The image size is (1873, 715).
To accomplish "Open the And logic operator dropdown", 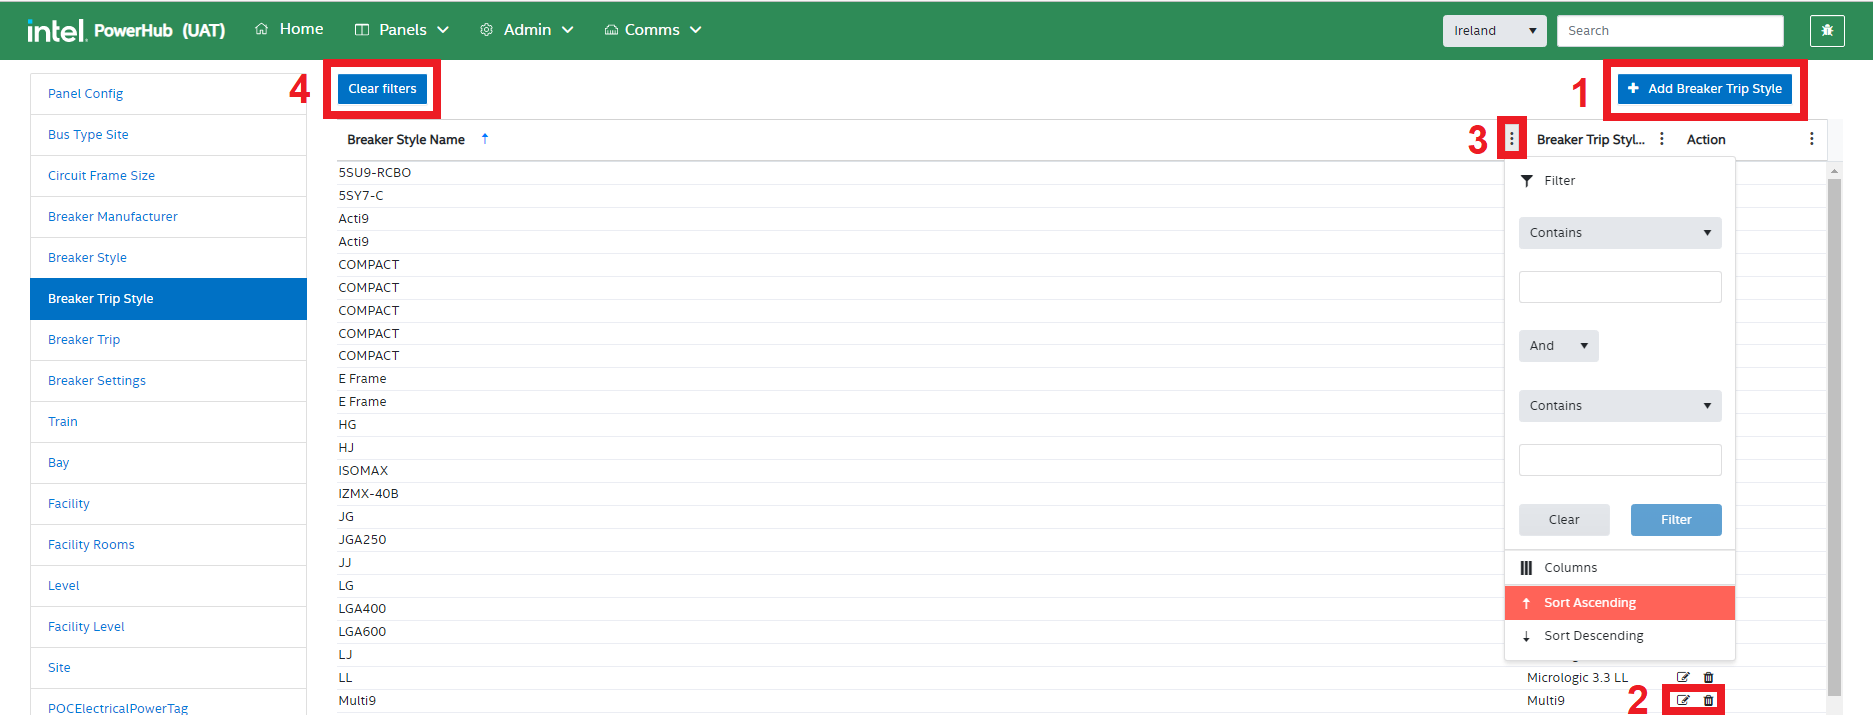I will click(1558, 346).
